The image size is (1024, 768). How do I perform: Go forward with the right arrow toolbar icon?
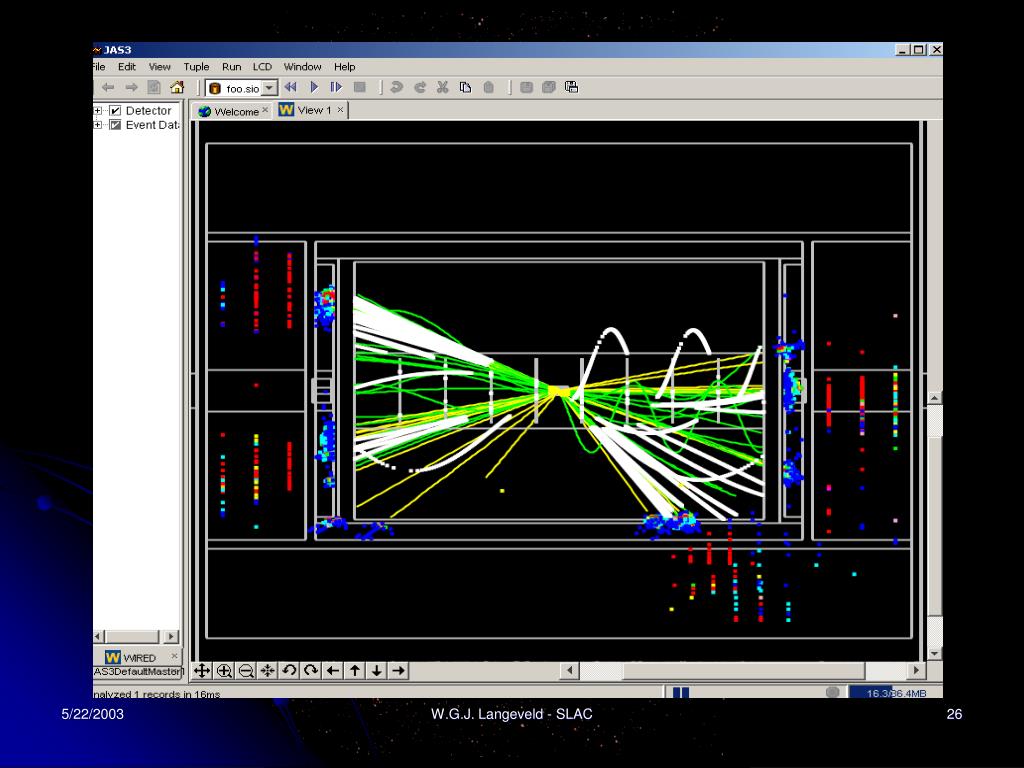[x=131, y=88]
